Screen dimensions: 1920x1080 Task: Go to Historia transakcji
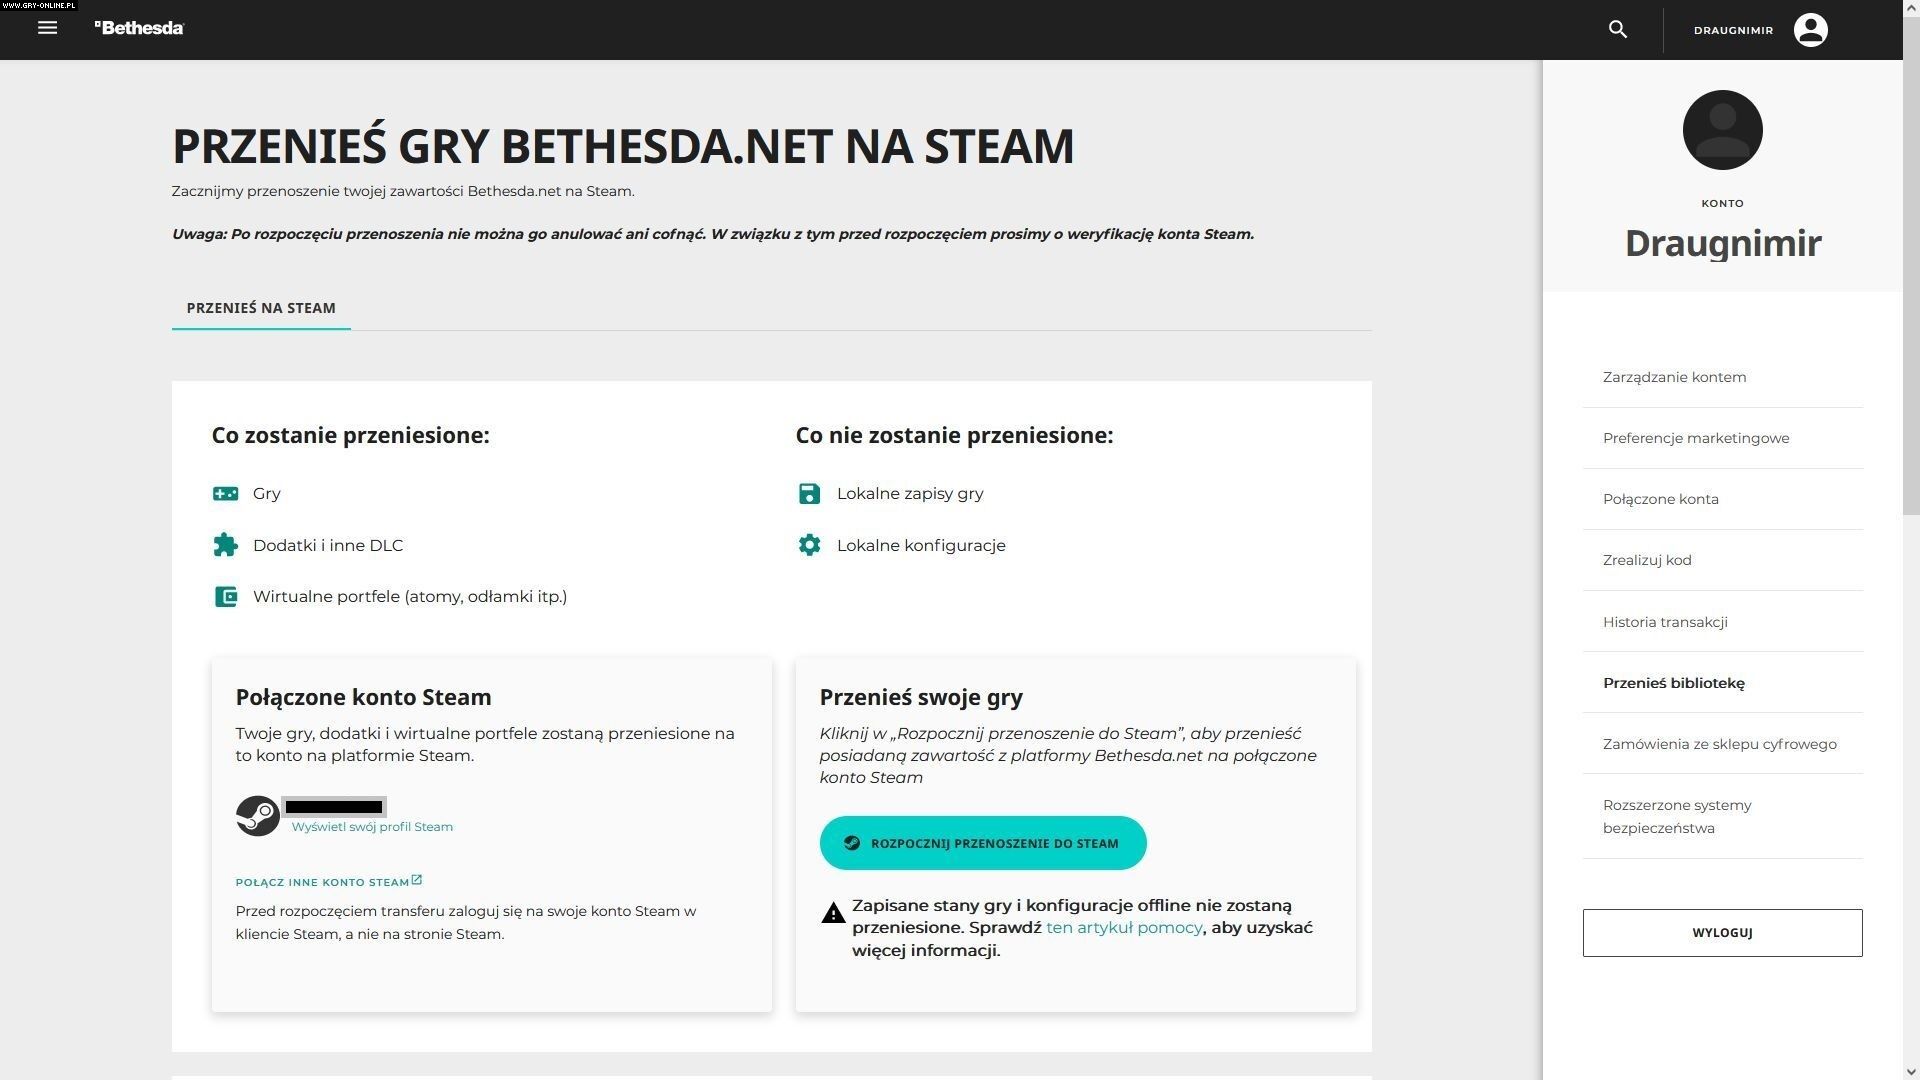1664,622
